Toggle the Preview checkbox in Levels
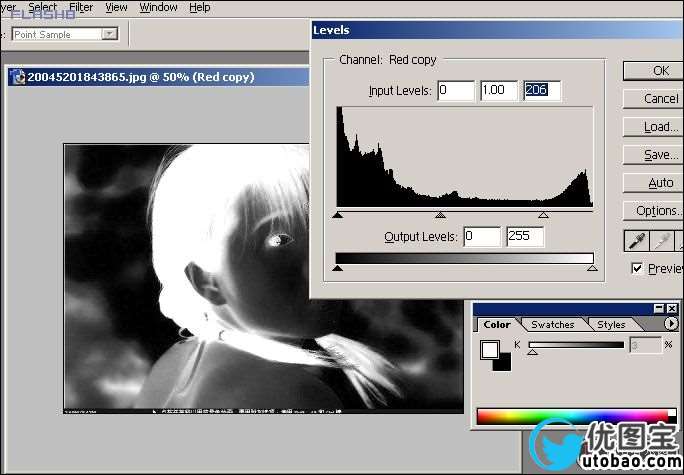 [x=637, y=269]
